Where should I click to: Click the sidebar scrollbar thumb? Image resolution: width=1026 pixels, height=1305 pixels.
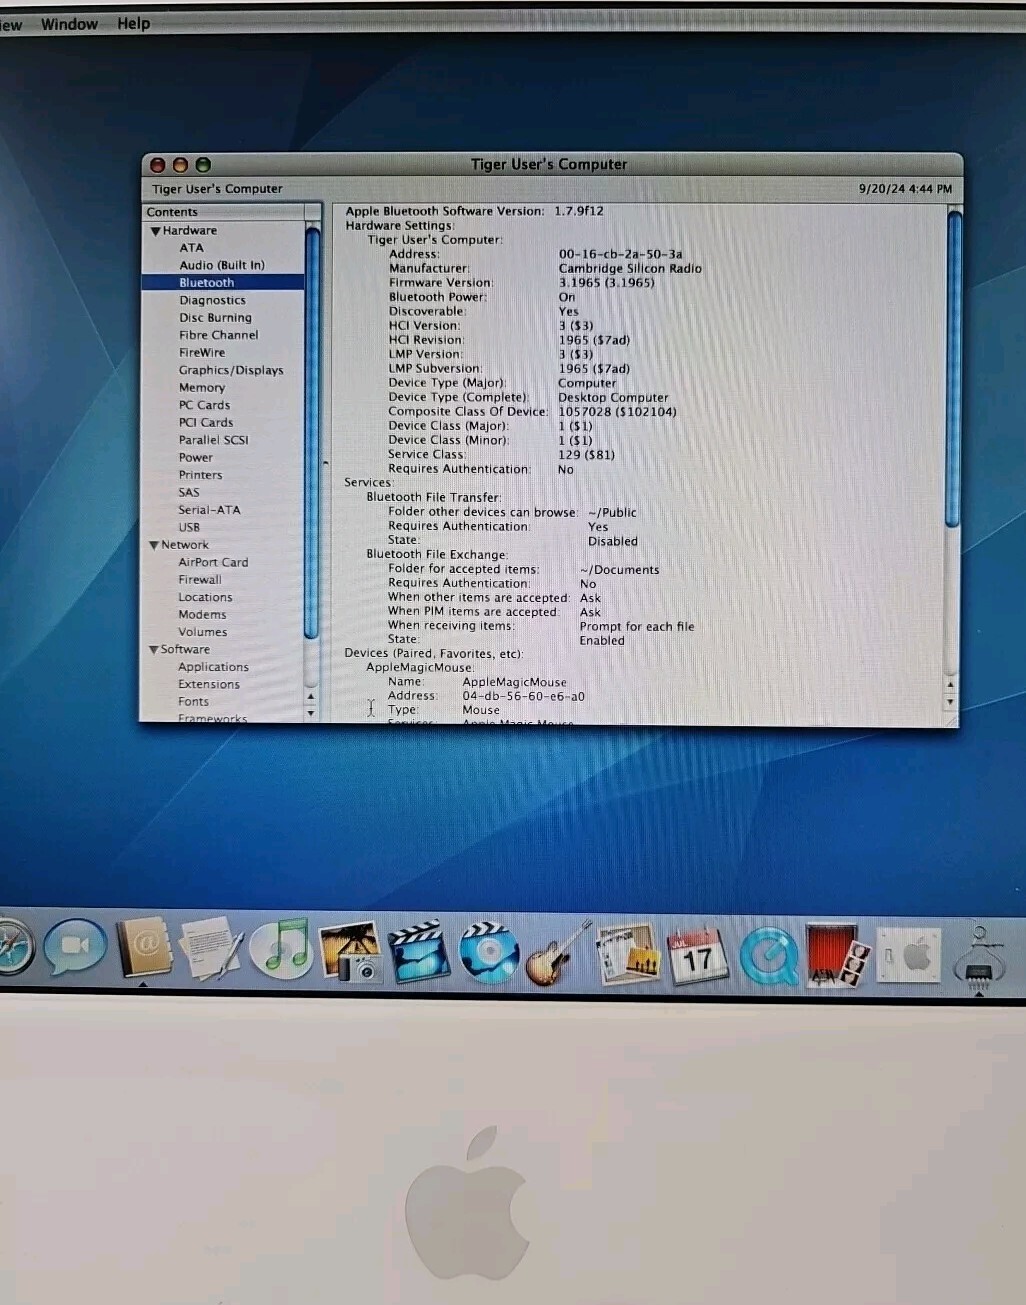tap(312, 433)
